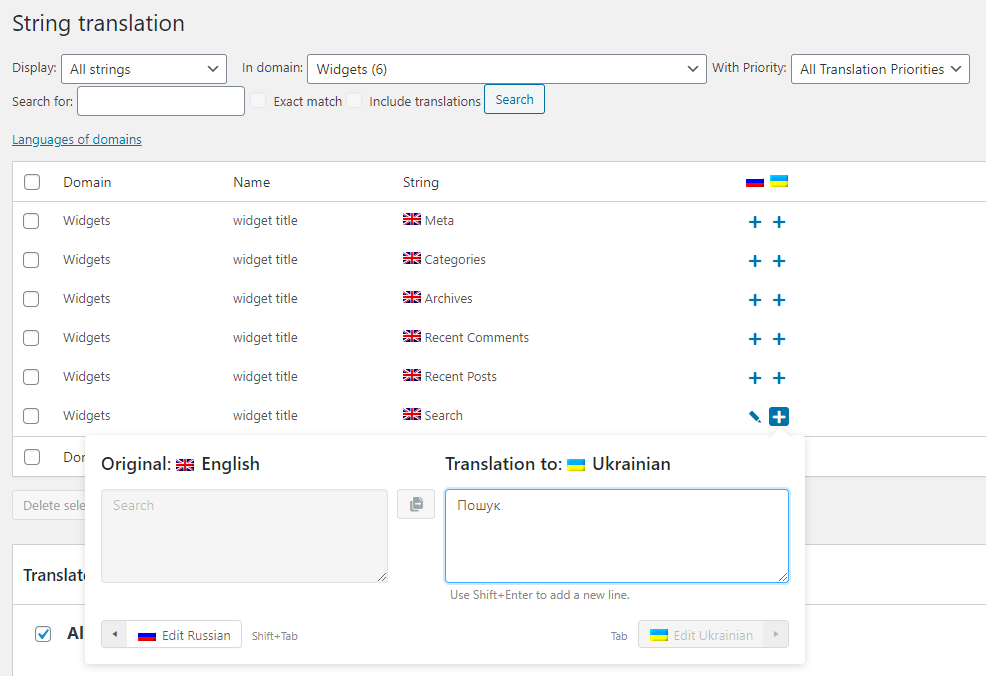Screen dimensions: 986x676
Task: Click Edit Russian button
Action: click(172, 634)
